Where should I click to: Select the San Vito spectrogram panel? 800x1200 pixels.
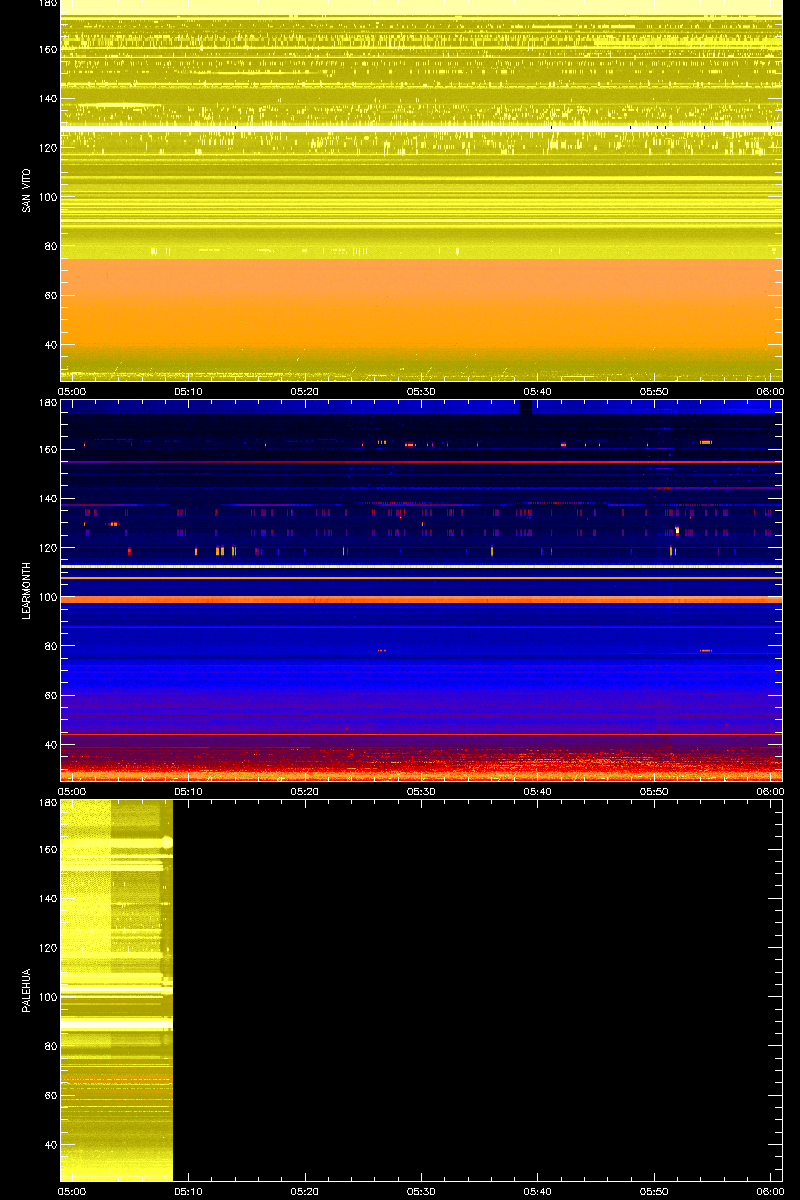421,190
